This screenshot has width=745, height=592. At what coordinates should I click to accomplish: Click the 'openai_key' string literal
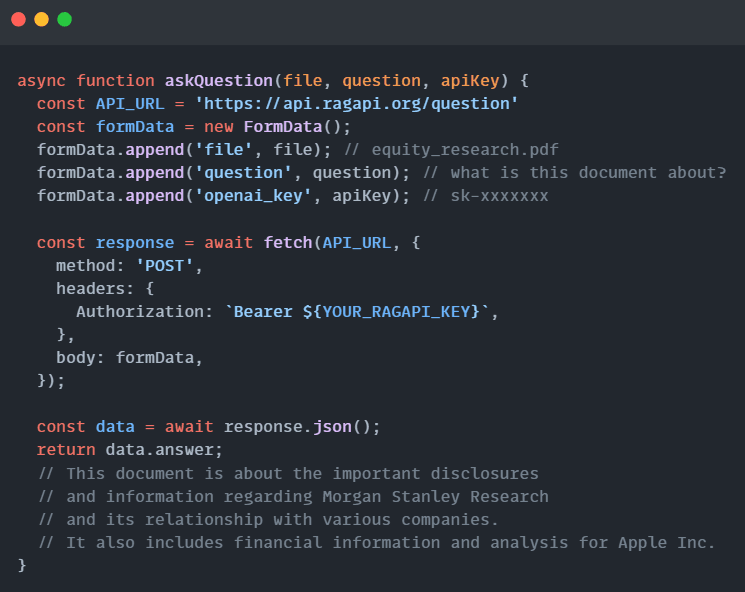[x=253, y=196]
